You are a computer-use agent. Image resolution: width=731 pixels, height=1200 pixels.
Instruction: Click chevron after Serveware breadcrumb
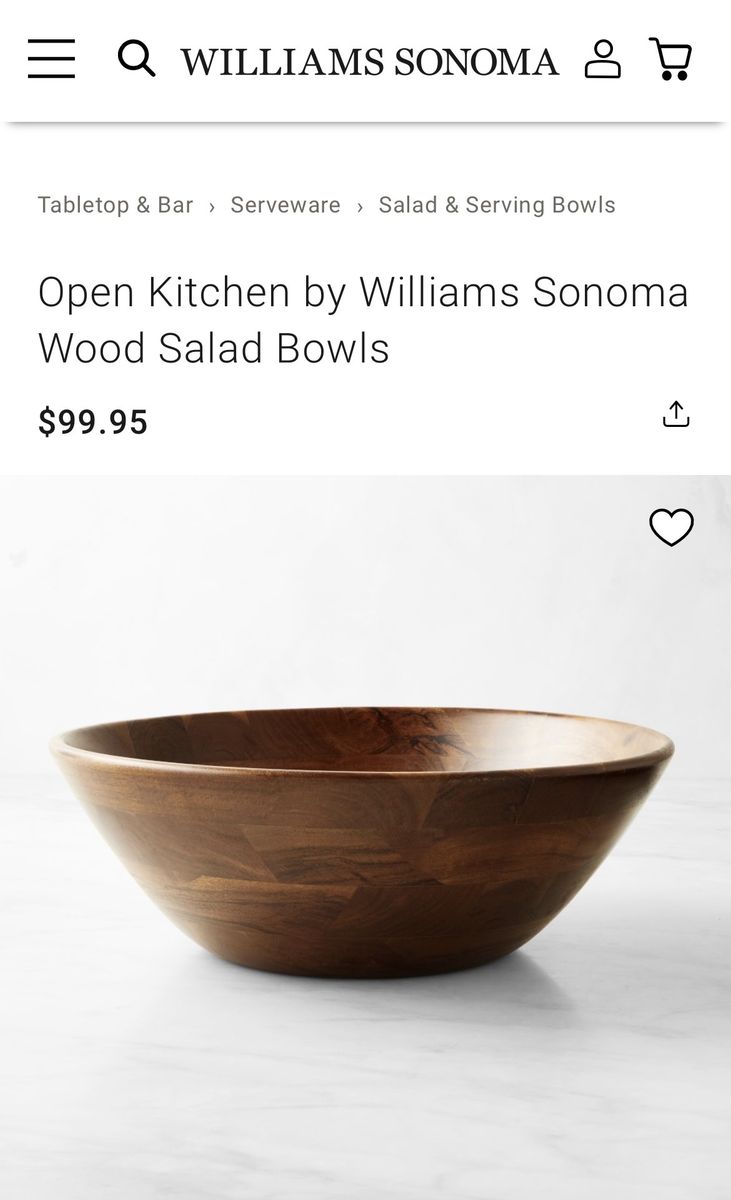360,206
